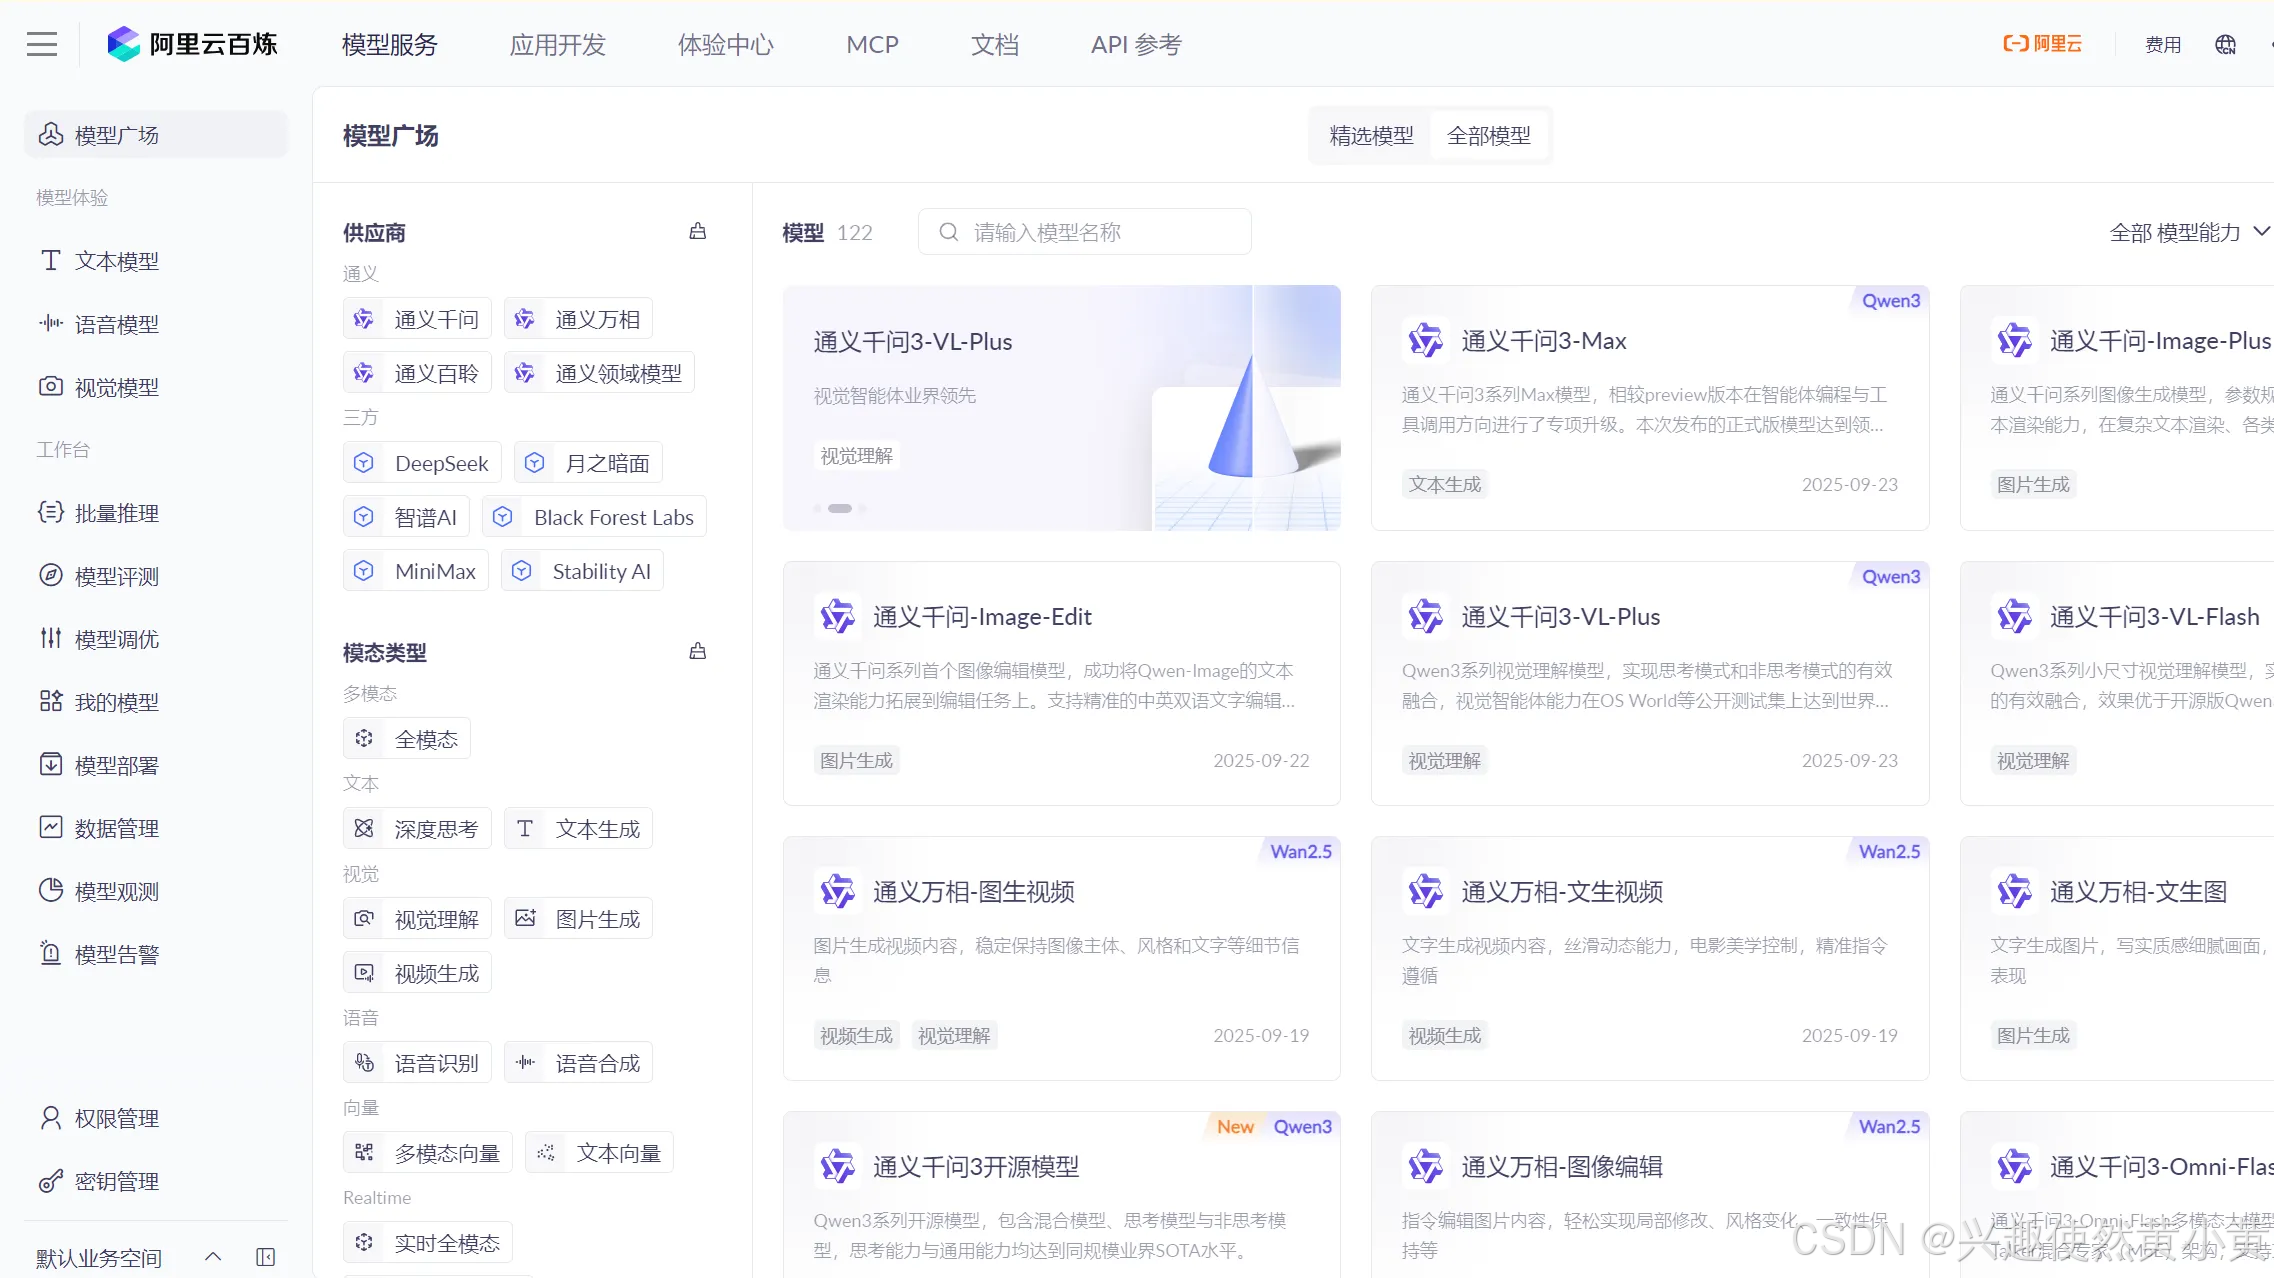Image resolution: width=2274 pixels, height=1278 pixels.
Task: Select 应用开发 in top navigation
Action: 558,45
